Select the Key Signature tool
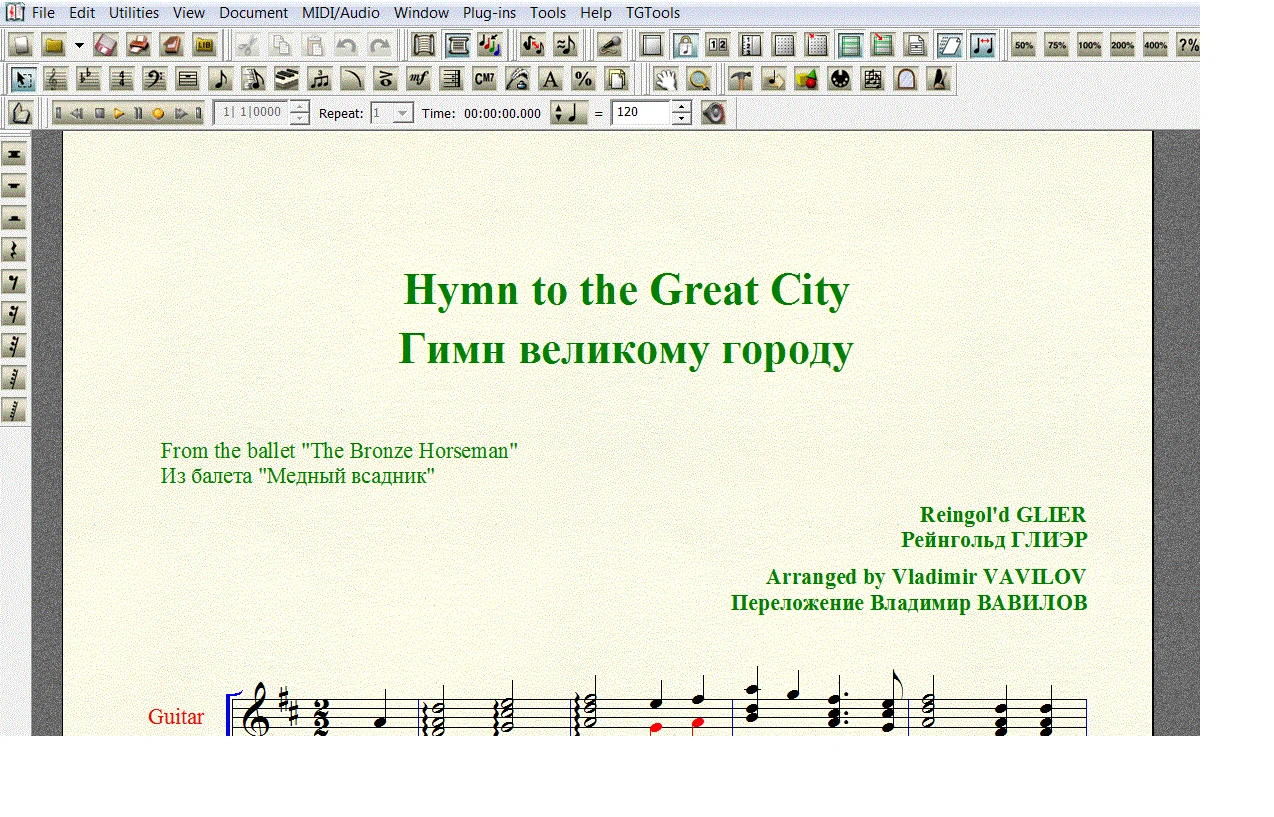This screenshot has height=817, width=1274. pyautogui.click(x=89, y=79)
